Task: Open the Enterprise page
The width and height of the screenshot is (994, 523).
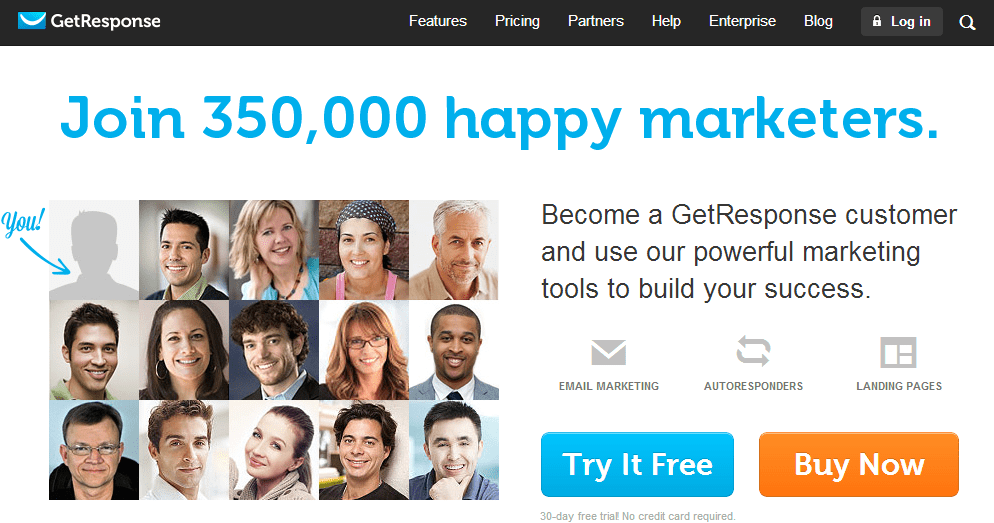Action: [x=742, y=21]
